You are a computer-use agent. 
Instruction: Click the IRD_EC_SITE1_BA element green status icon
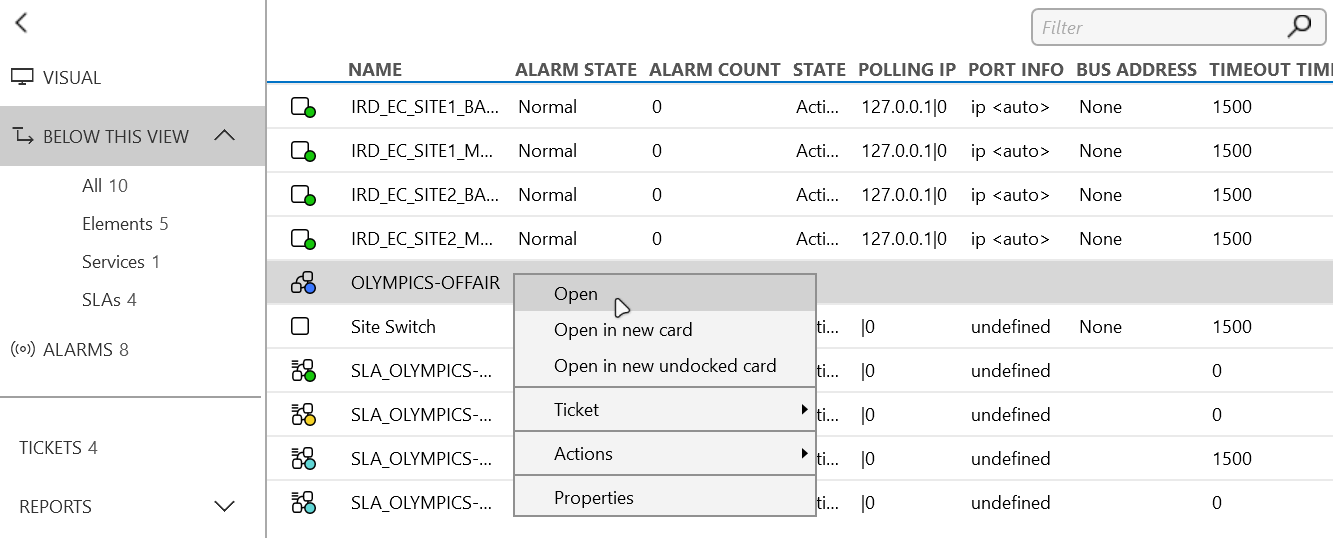pyautogui.click(x=303, y=107)
